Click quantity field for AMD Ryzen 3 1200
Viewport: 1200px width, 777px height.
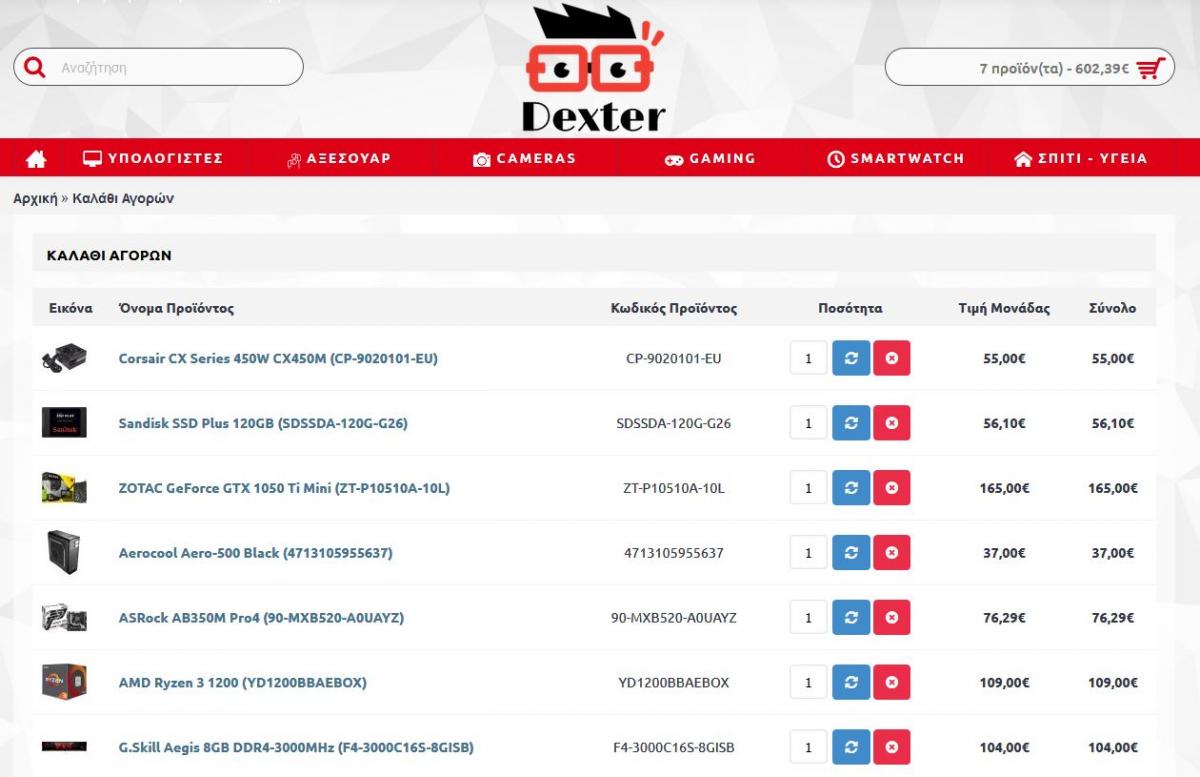(x=809, y=683)
